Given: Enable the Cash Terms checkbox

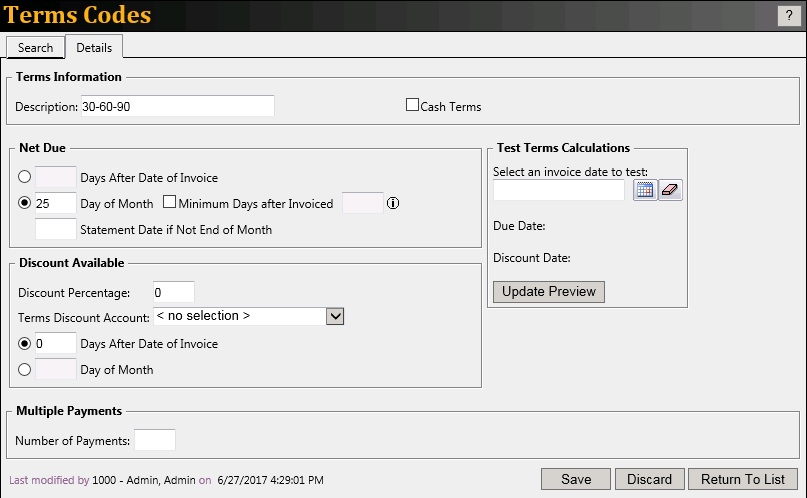Looking at the screenshot, I should point(412,105).
